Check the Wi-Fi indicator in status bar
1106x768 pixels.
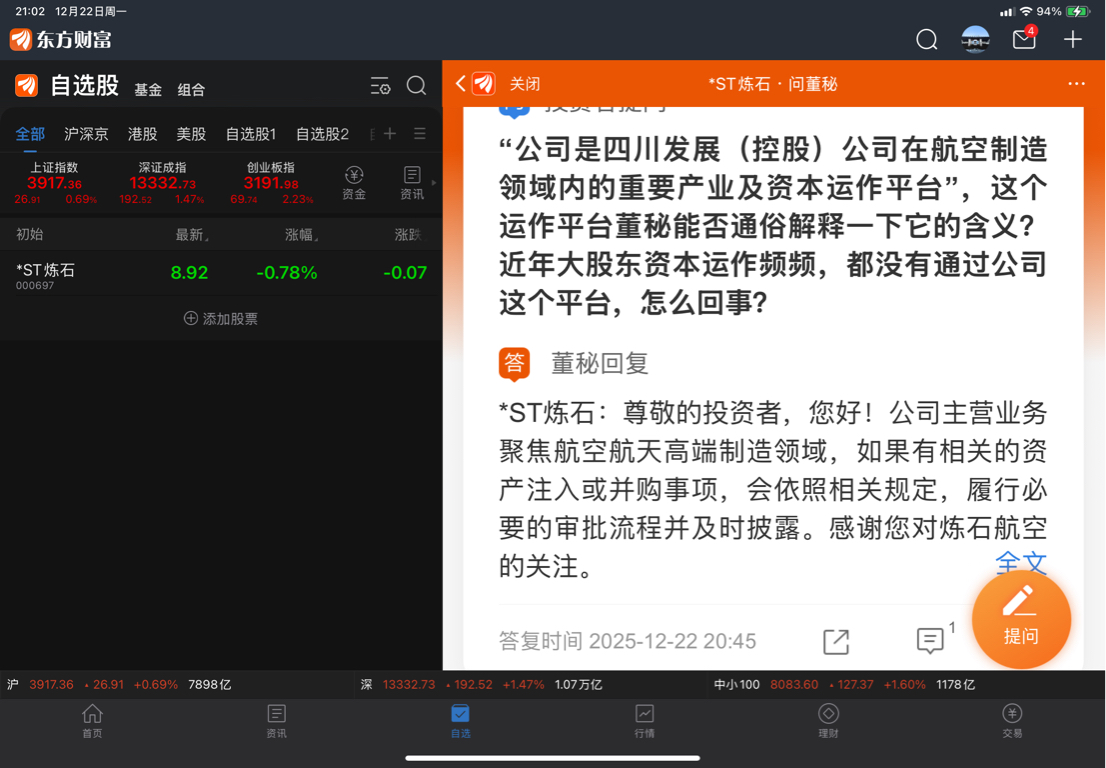click(x=1026, y=11)
